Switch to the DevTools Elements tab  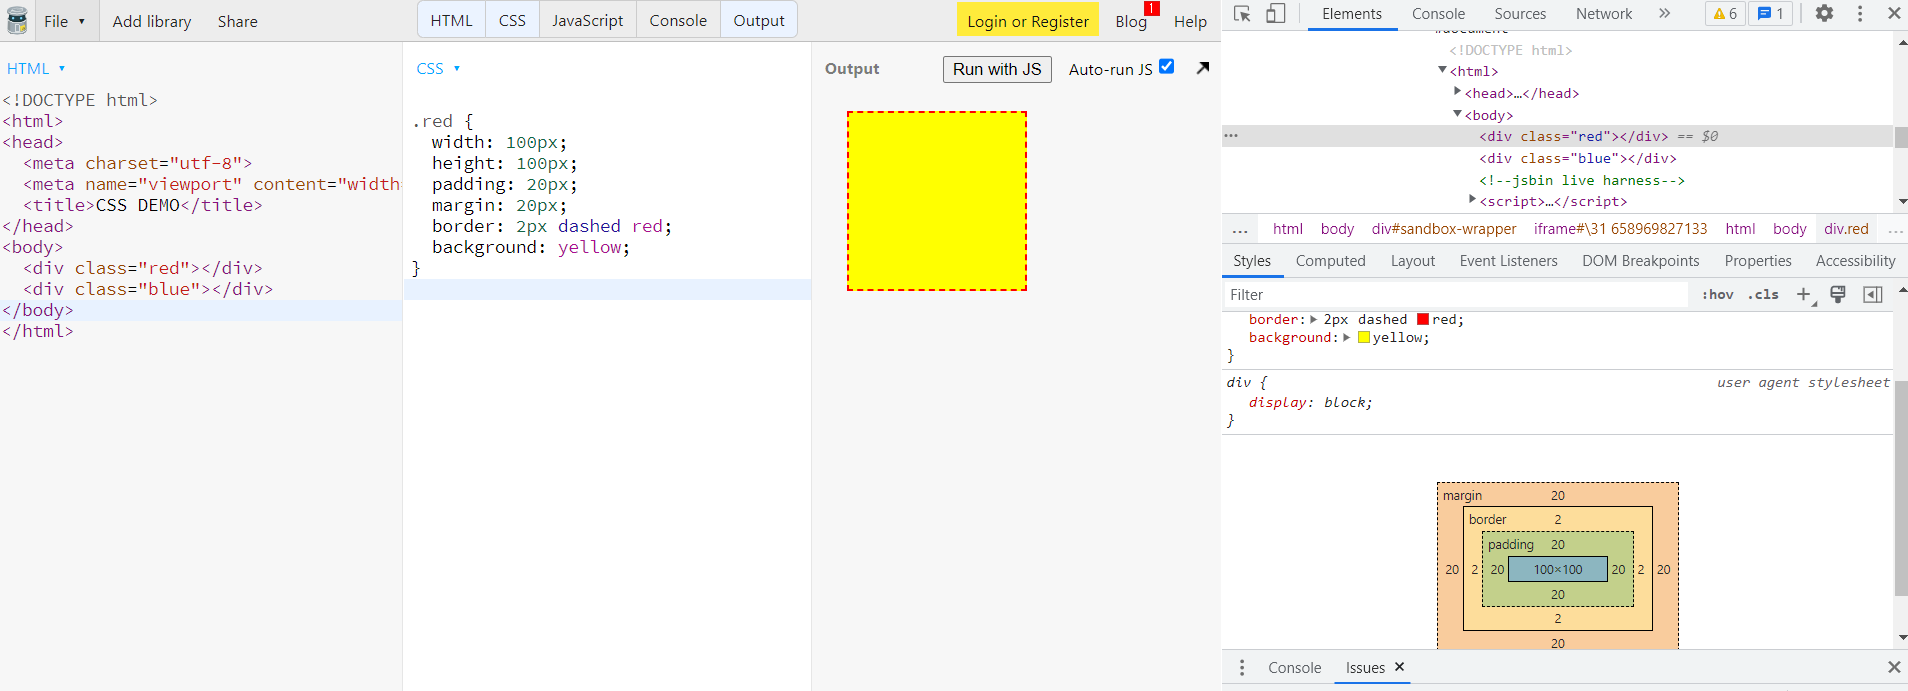1352,14
